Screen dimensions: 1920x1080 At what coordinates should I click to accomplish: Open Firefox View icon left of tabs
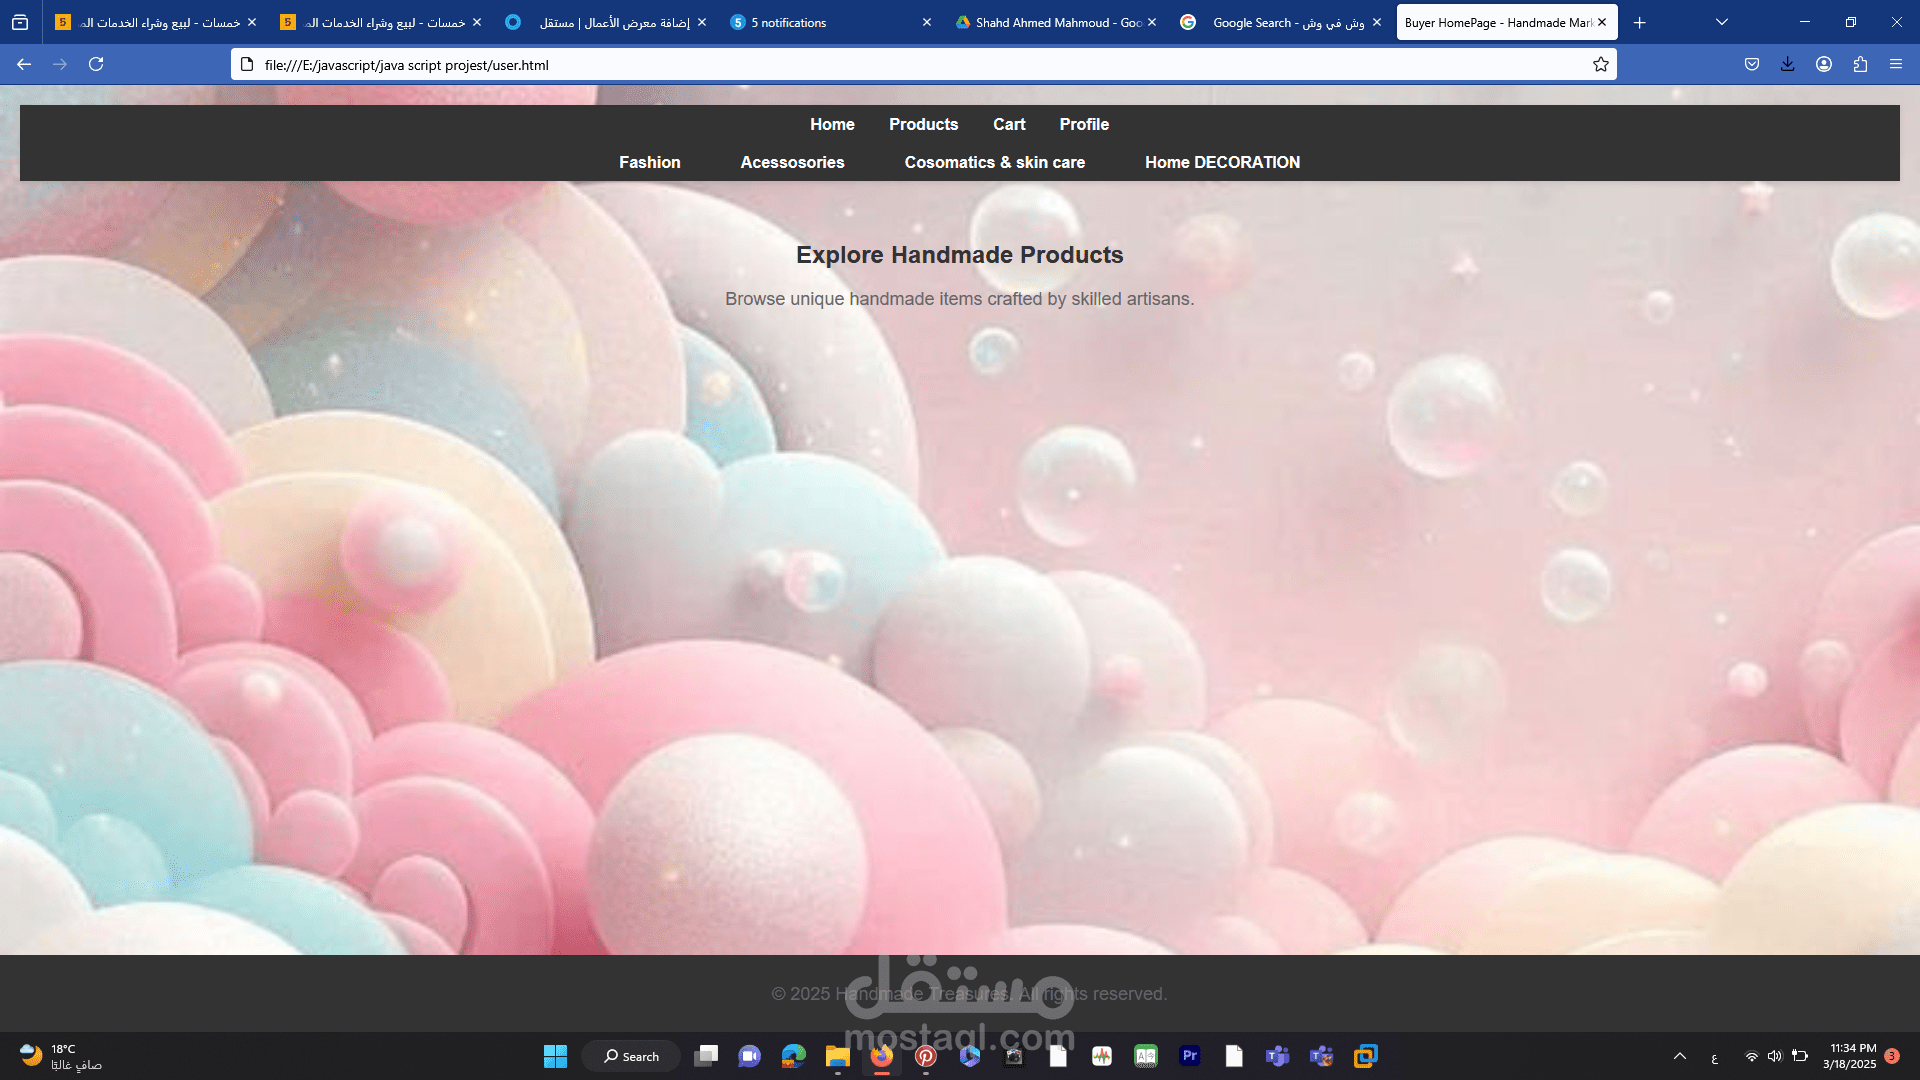[20, 22]
